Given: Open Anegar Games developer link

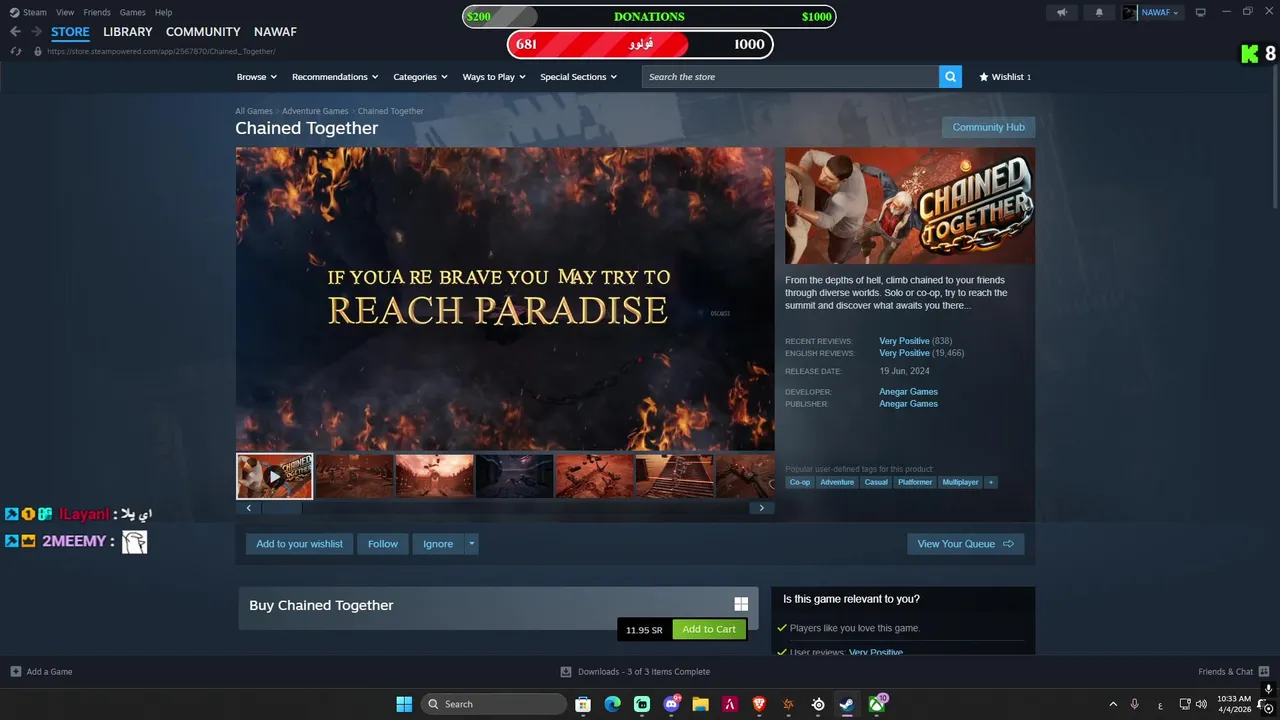Looking at the screenshot, I should point(908,392).
